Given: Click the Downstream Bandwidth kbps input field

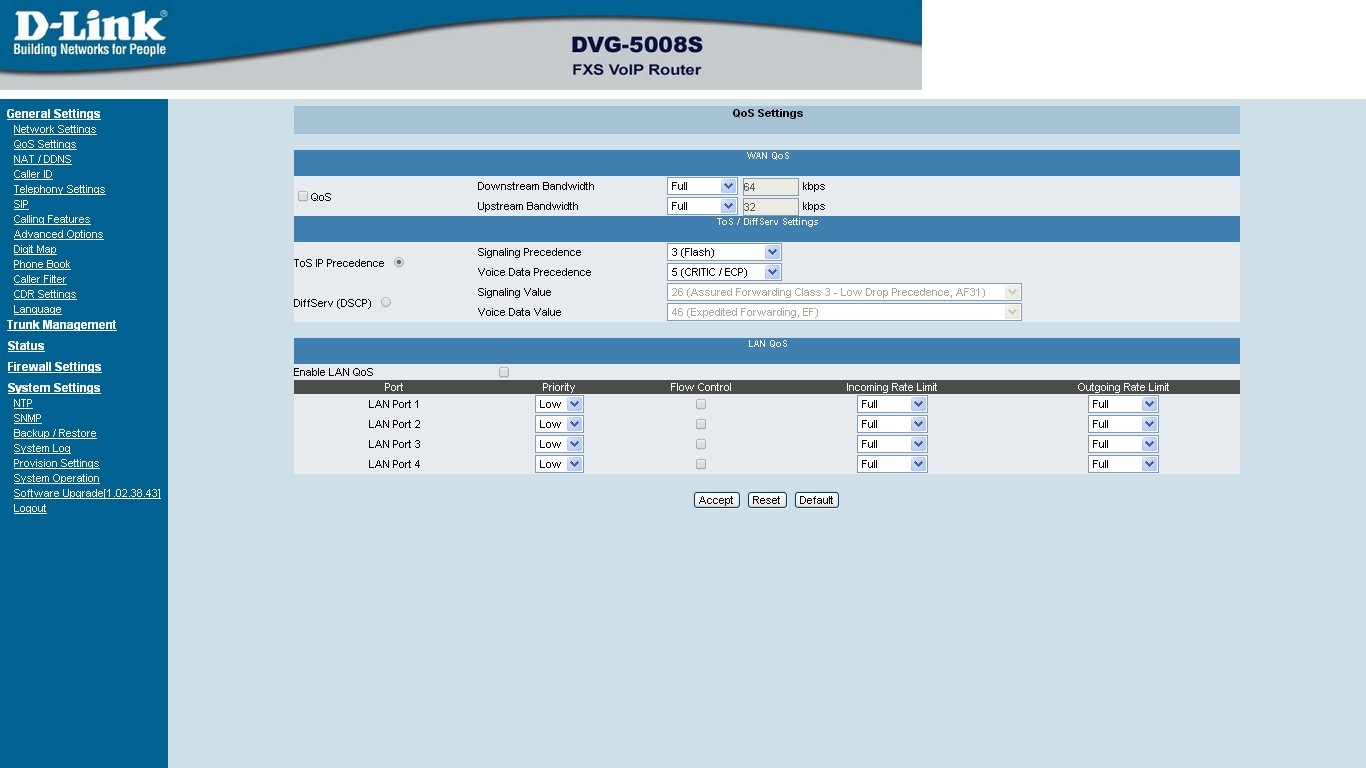Looking at the screenshot, I should point(770,186).
